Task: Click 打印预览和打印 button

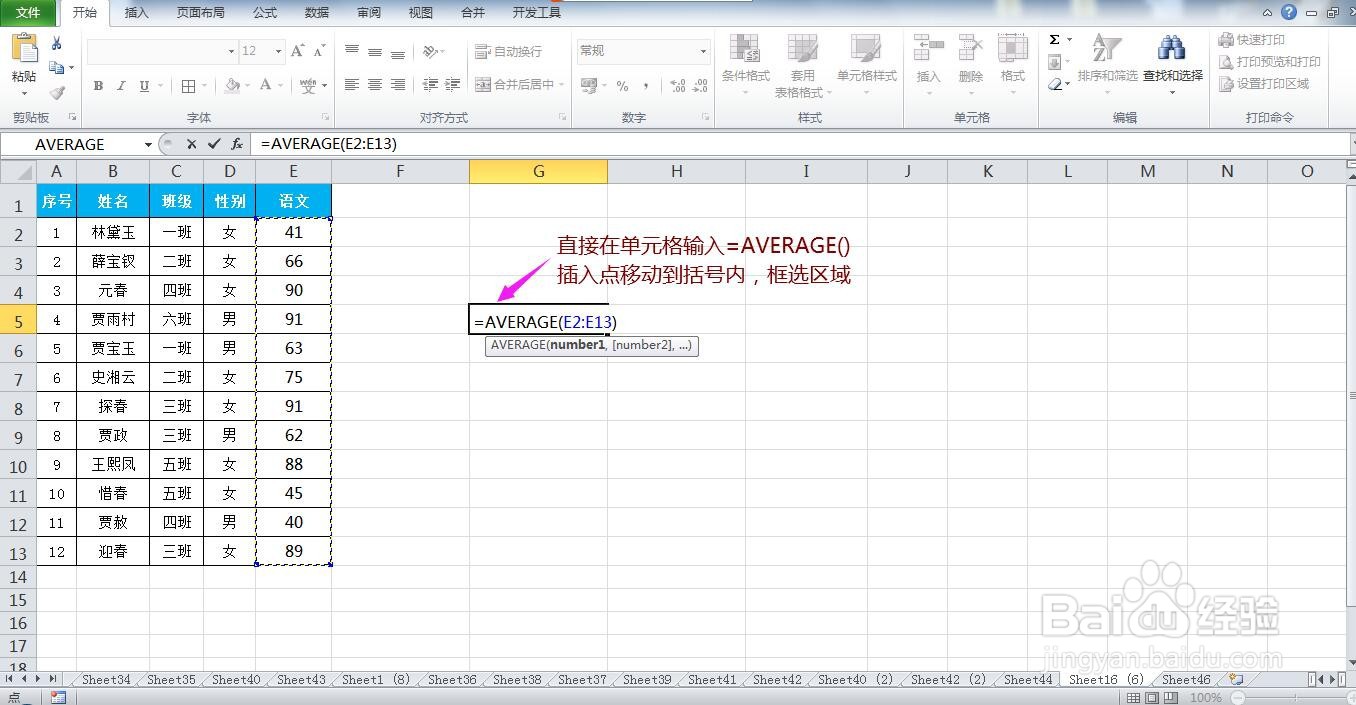Action: coord(1270,62)
